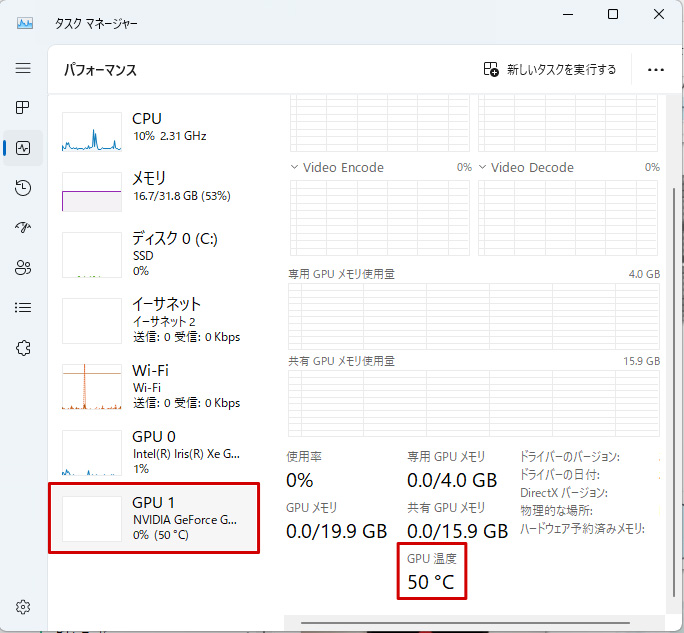Expand the Video Decode graph dropdown
Viewport: 684px width, 633px height.
pos(483,168)
